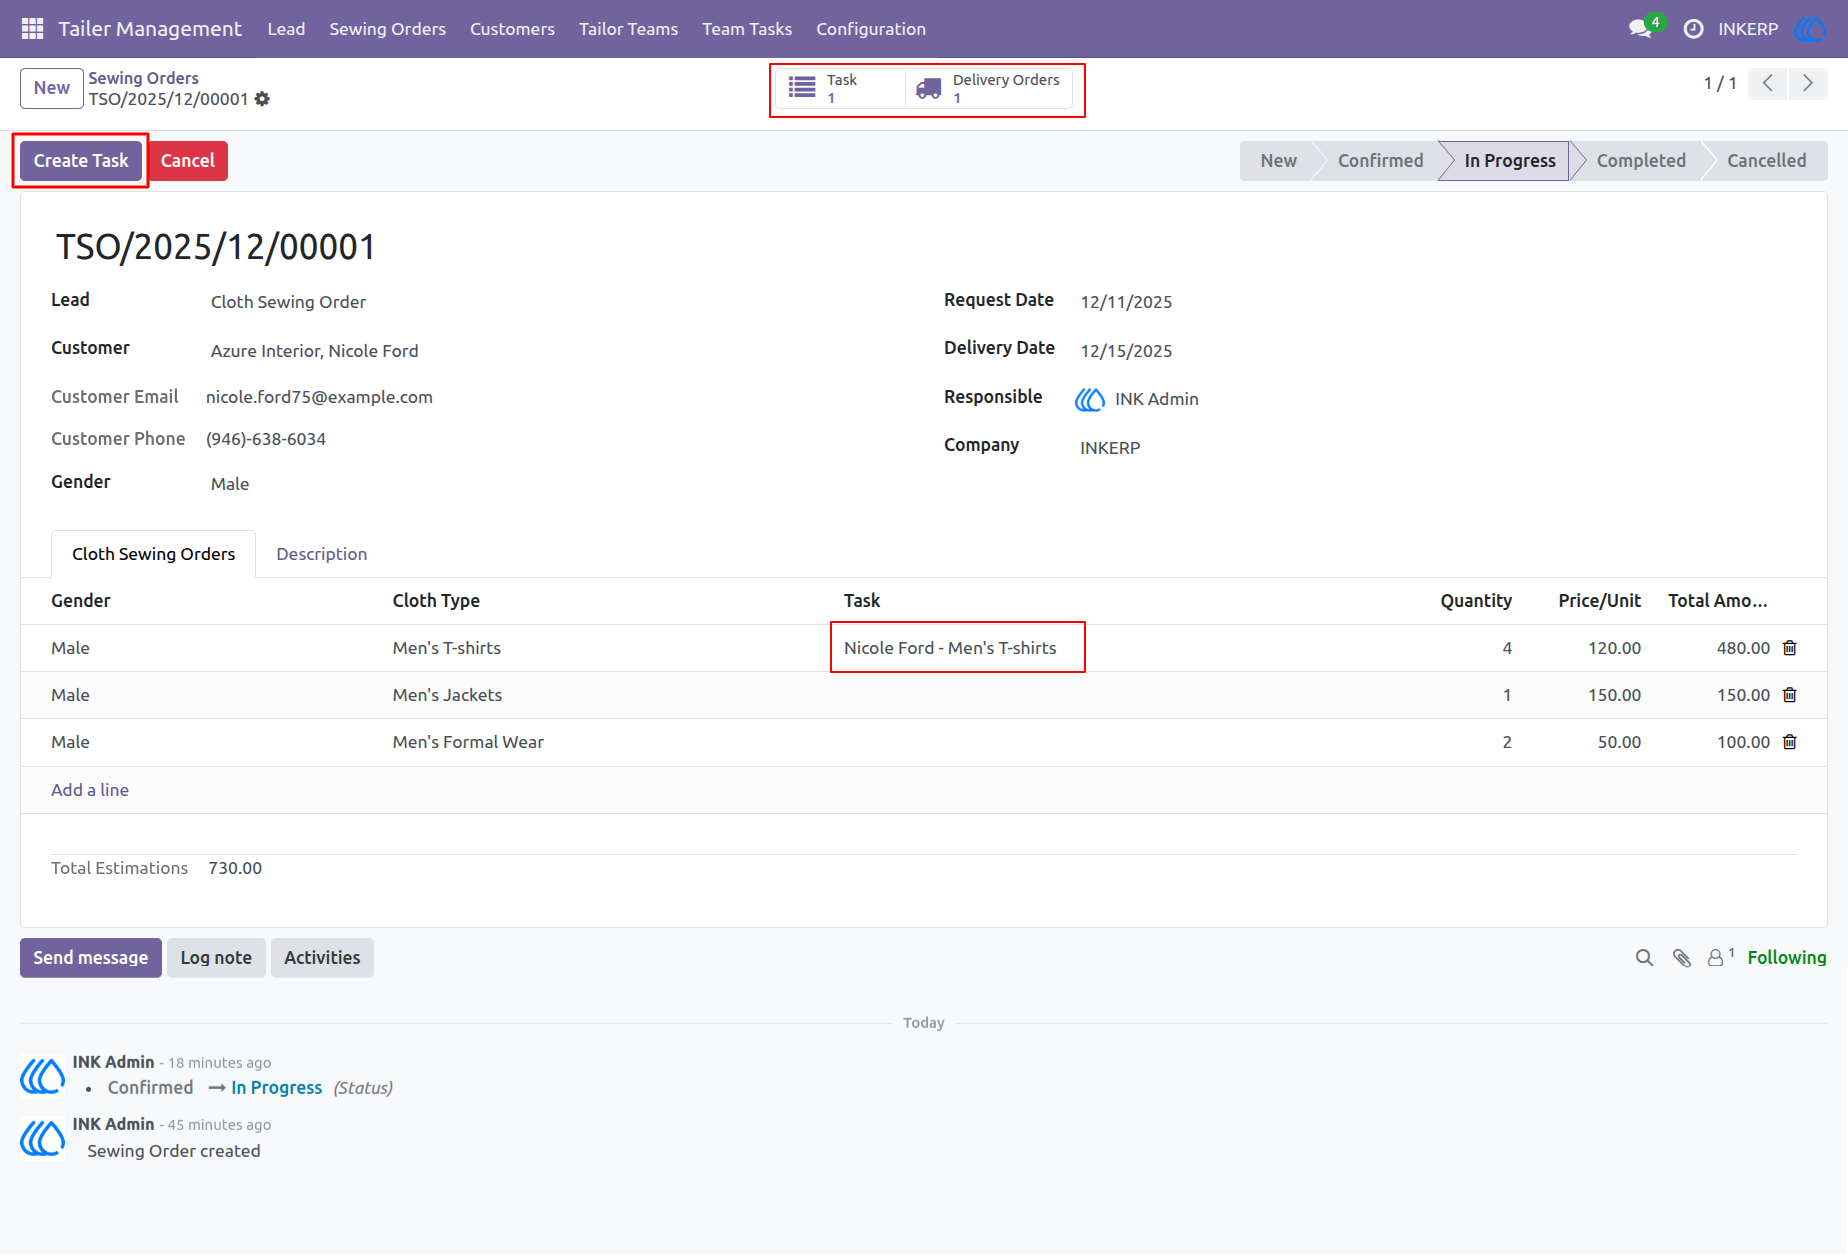The width and height of the screenshot is (1848, 1256).
Task: Delete the Men's Formal Wear line
Action: coord(1790,742)
